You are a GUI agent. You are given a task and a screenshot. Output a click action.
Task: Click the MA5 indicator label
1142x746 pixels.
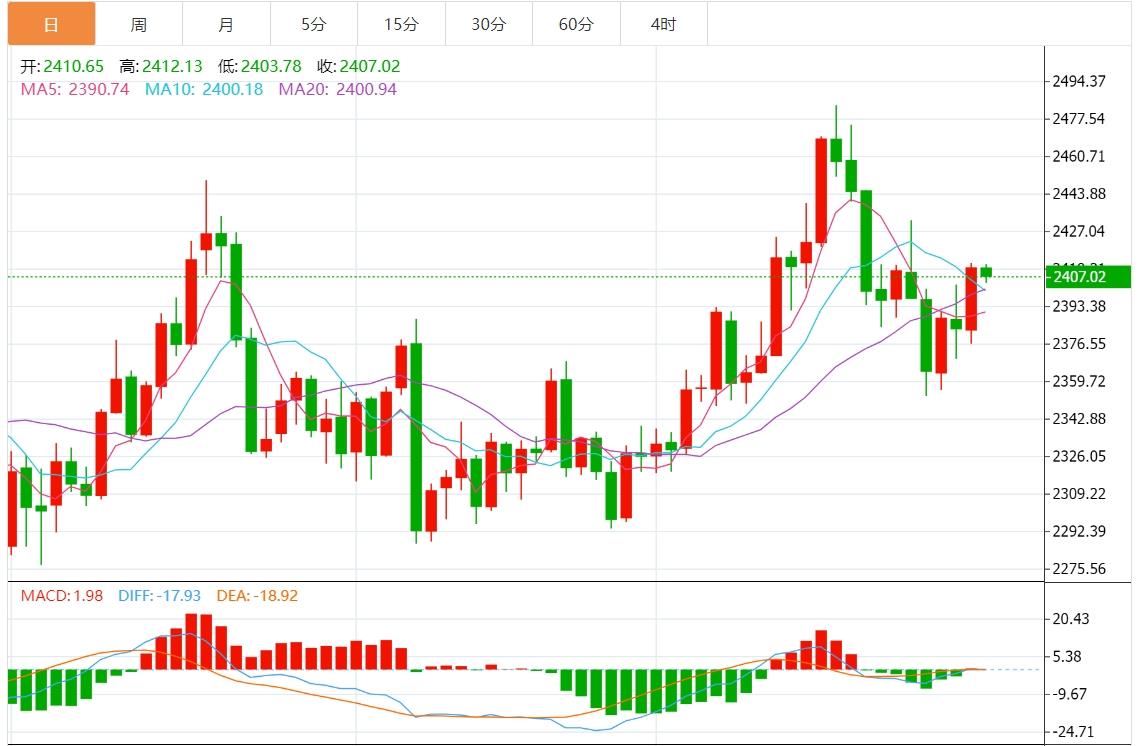click(x=75, y=89)
